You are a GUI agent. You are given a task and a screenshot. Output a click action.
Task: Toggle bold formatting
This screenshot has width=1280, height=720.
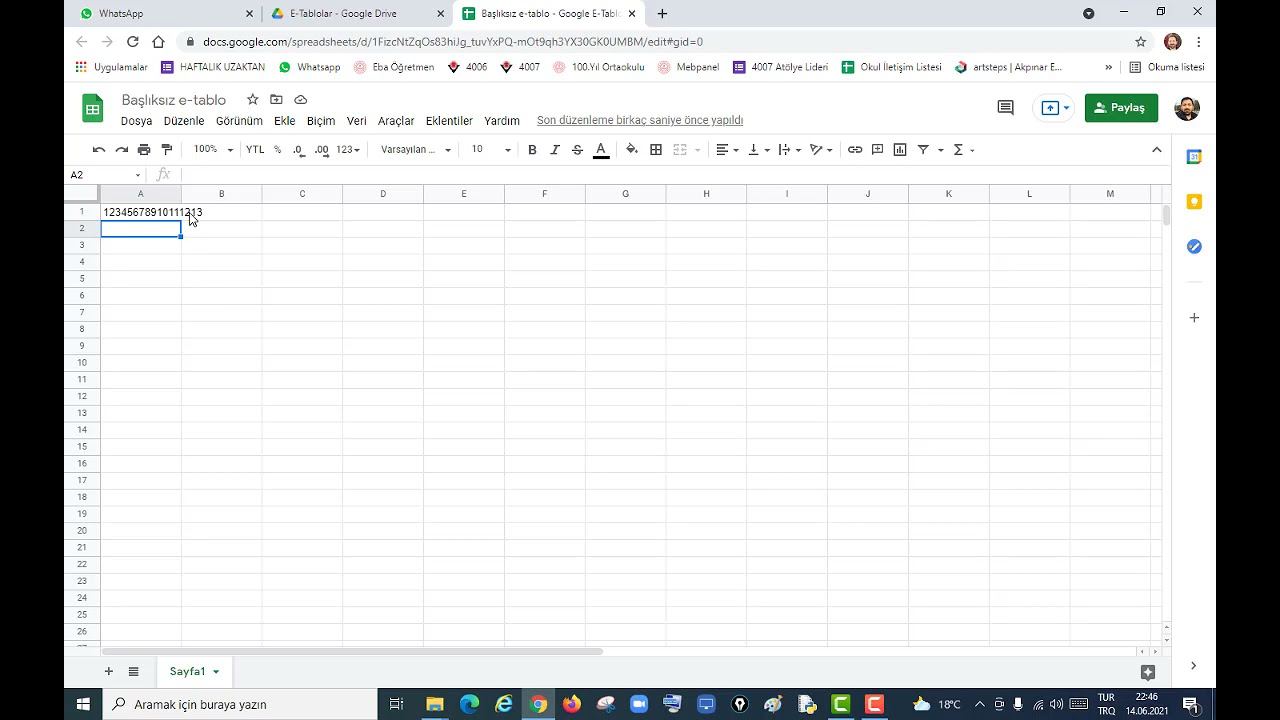[x=532, y=150]
